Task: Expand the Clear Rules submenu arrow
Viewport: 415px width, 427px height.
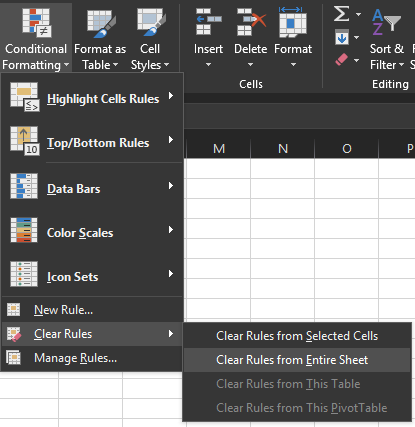Action: 171,334
